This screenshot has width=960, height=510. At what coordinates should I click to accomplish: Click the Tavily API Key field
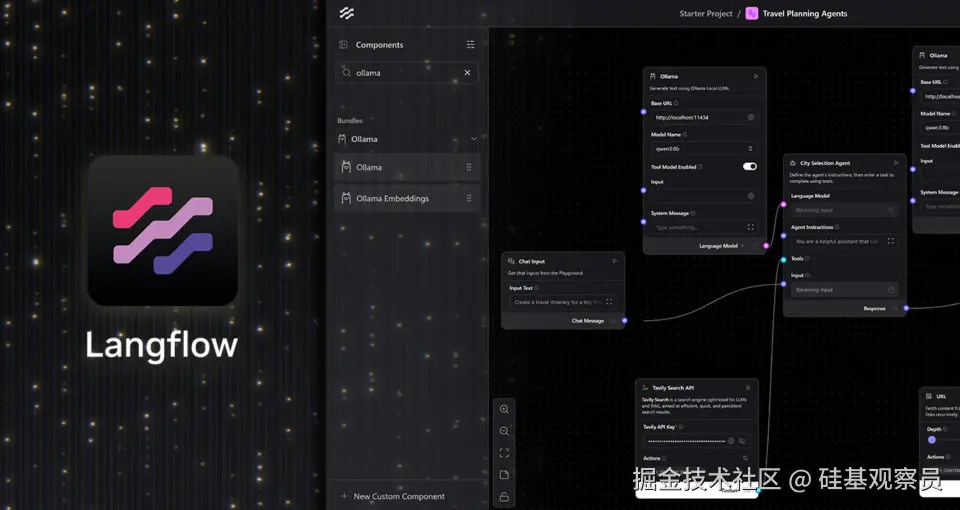pyautogui.click(x=696, y=441)
